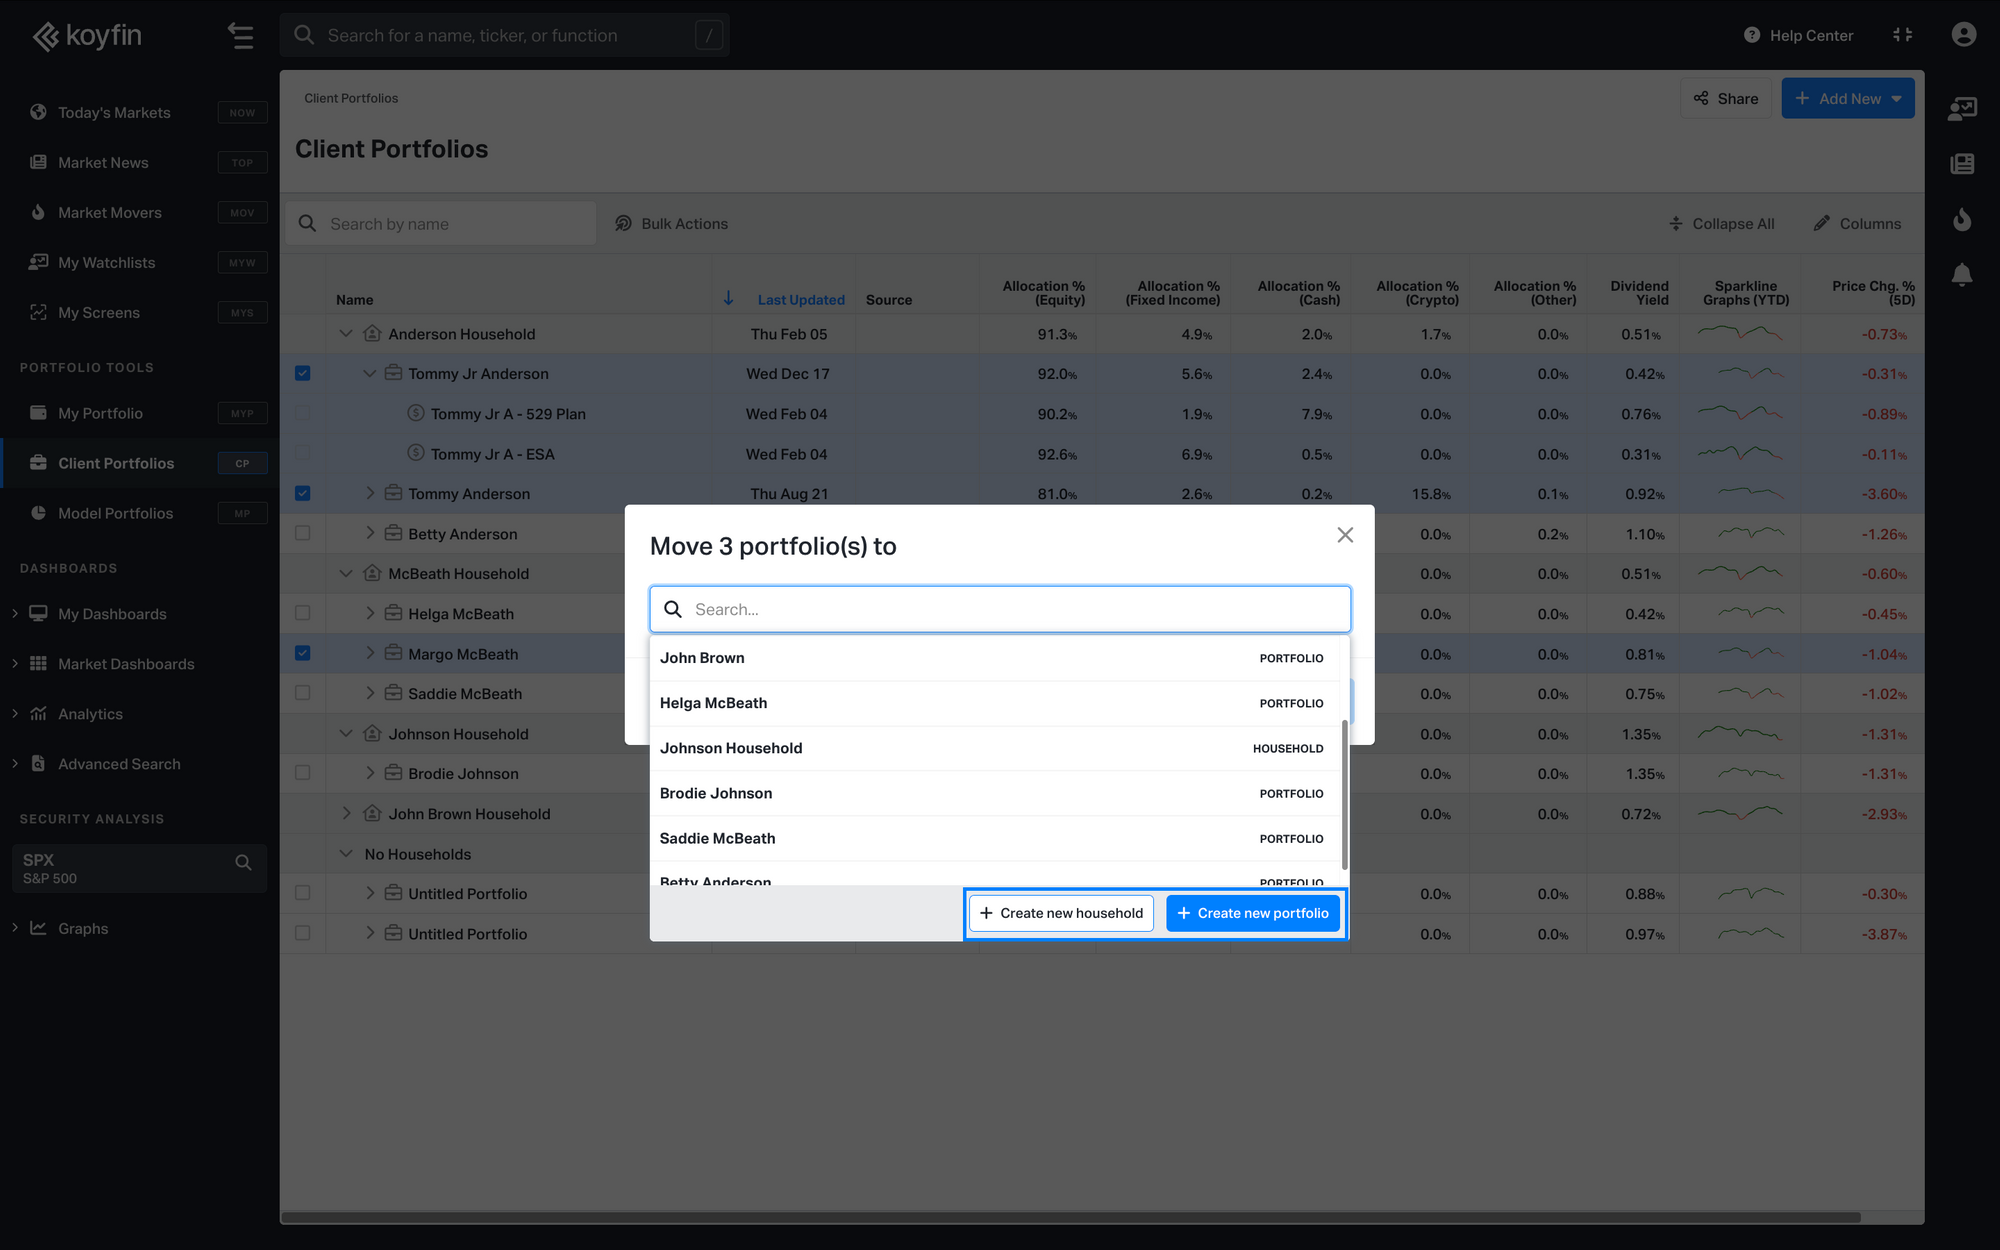Click the collapse sidebar menu icon

point(240,36)
